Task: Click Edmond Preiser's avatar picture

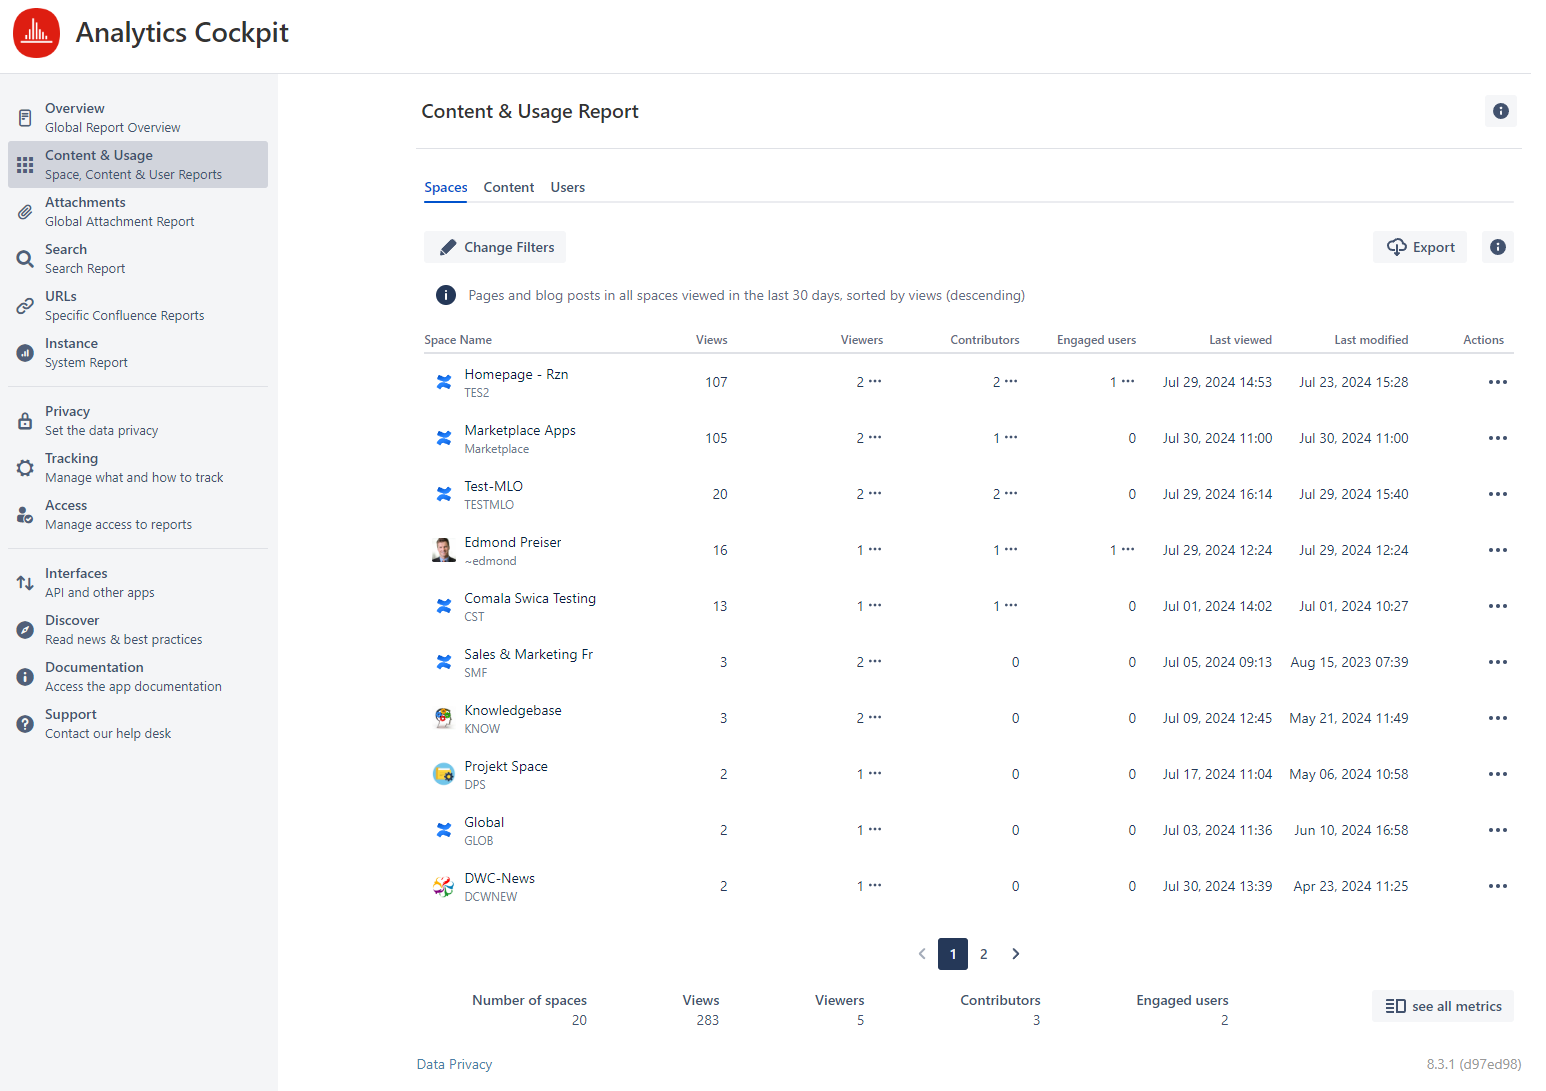Action: pyautogui.click(x=443, y=550)
